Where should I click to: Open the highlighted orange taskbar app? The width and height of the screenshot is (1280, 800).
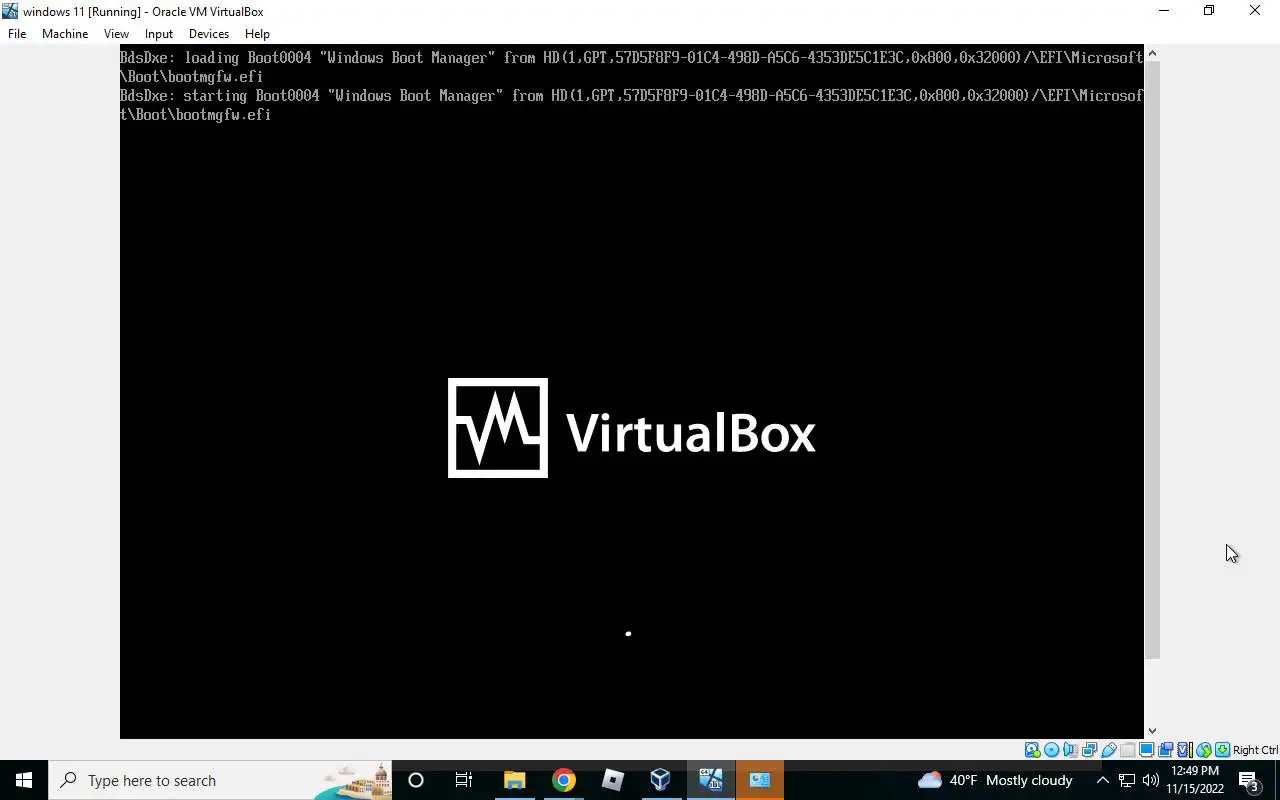click(760, 780)
